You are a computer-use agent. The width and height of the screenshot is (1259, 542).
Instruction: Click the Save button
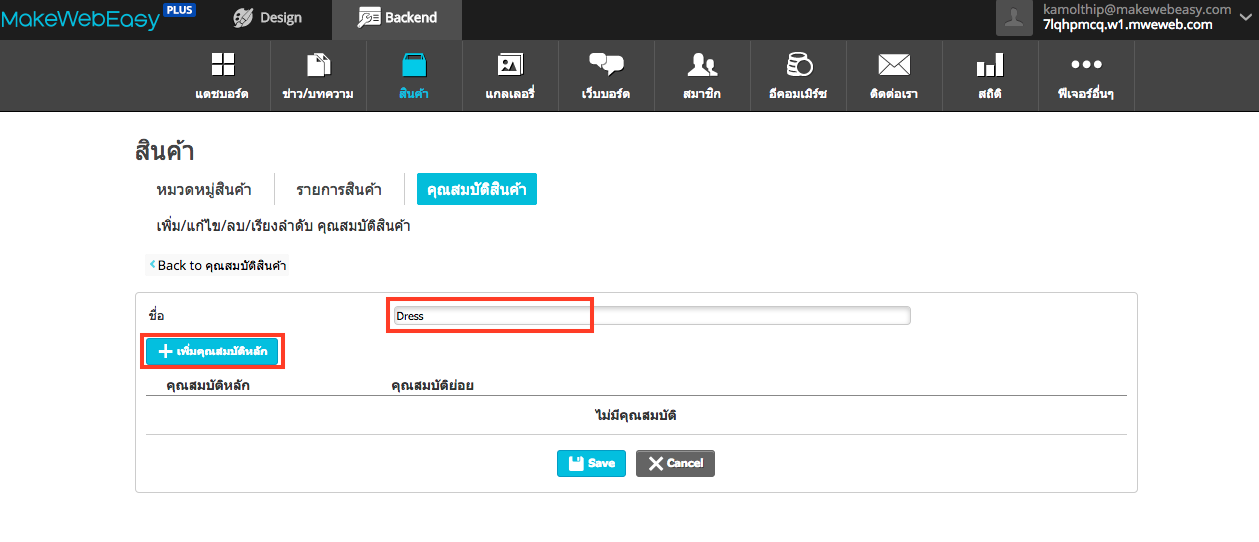point(591,463)
